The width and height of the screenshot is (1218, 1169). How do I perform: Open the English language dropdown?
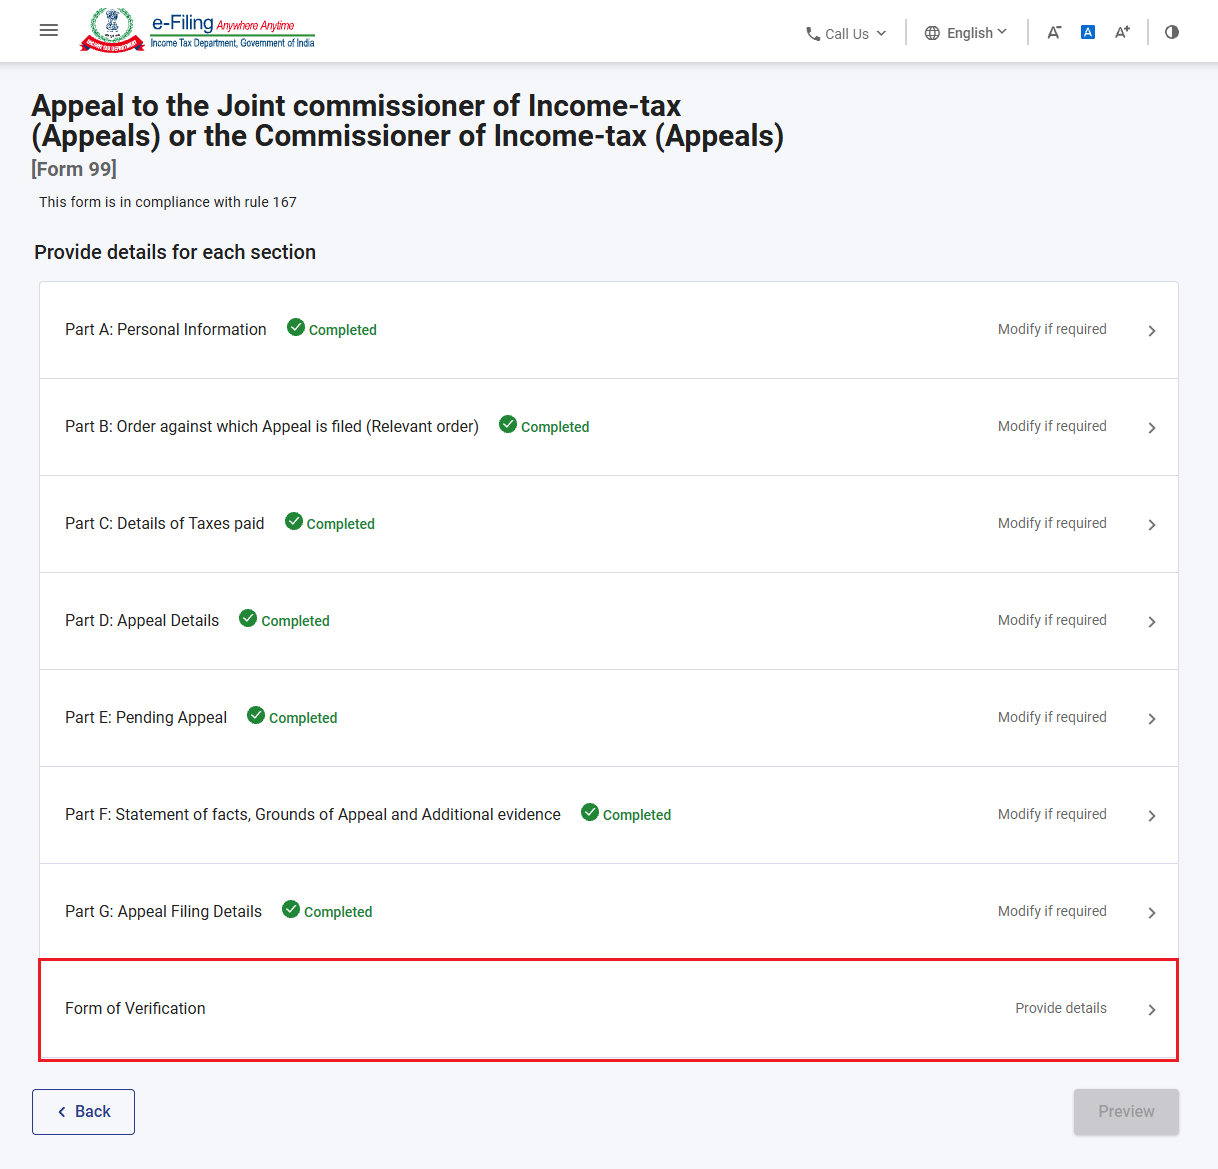(966, 33)
